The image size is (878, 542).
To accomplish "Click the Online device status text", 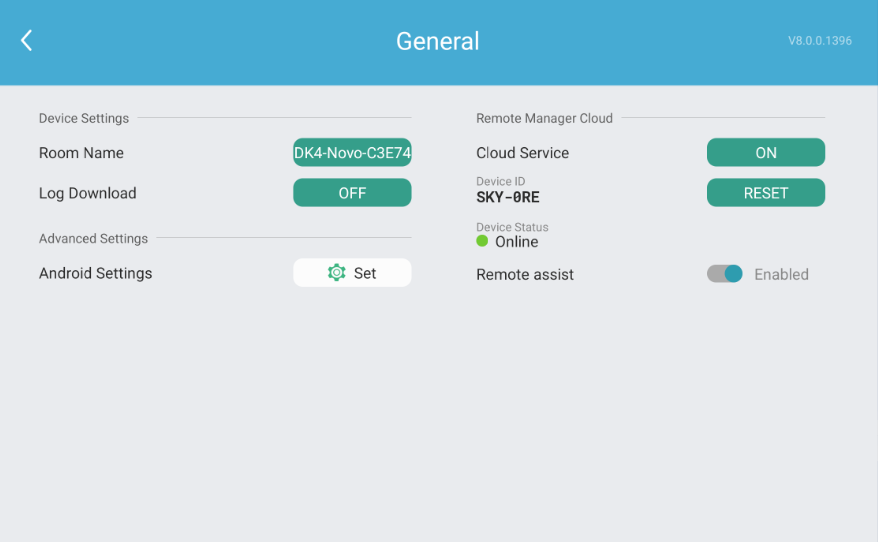I will (516, 242).
